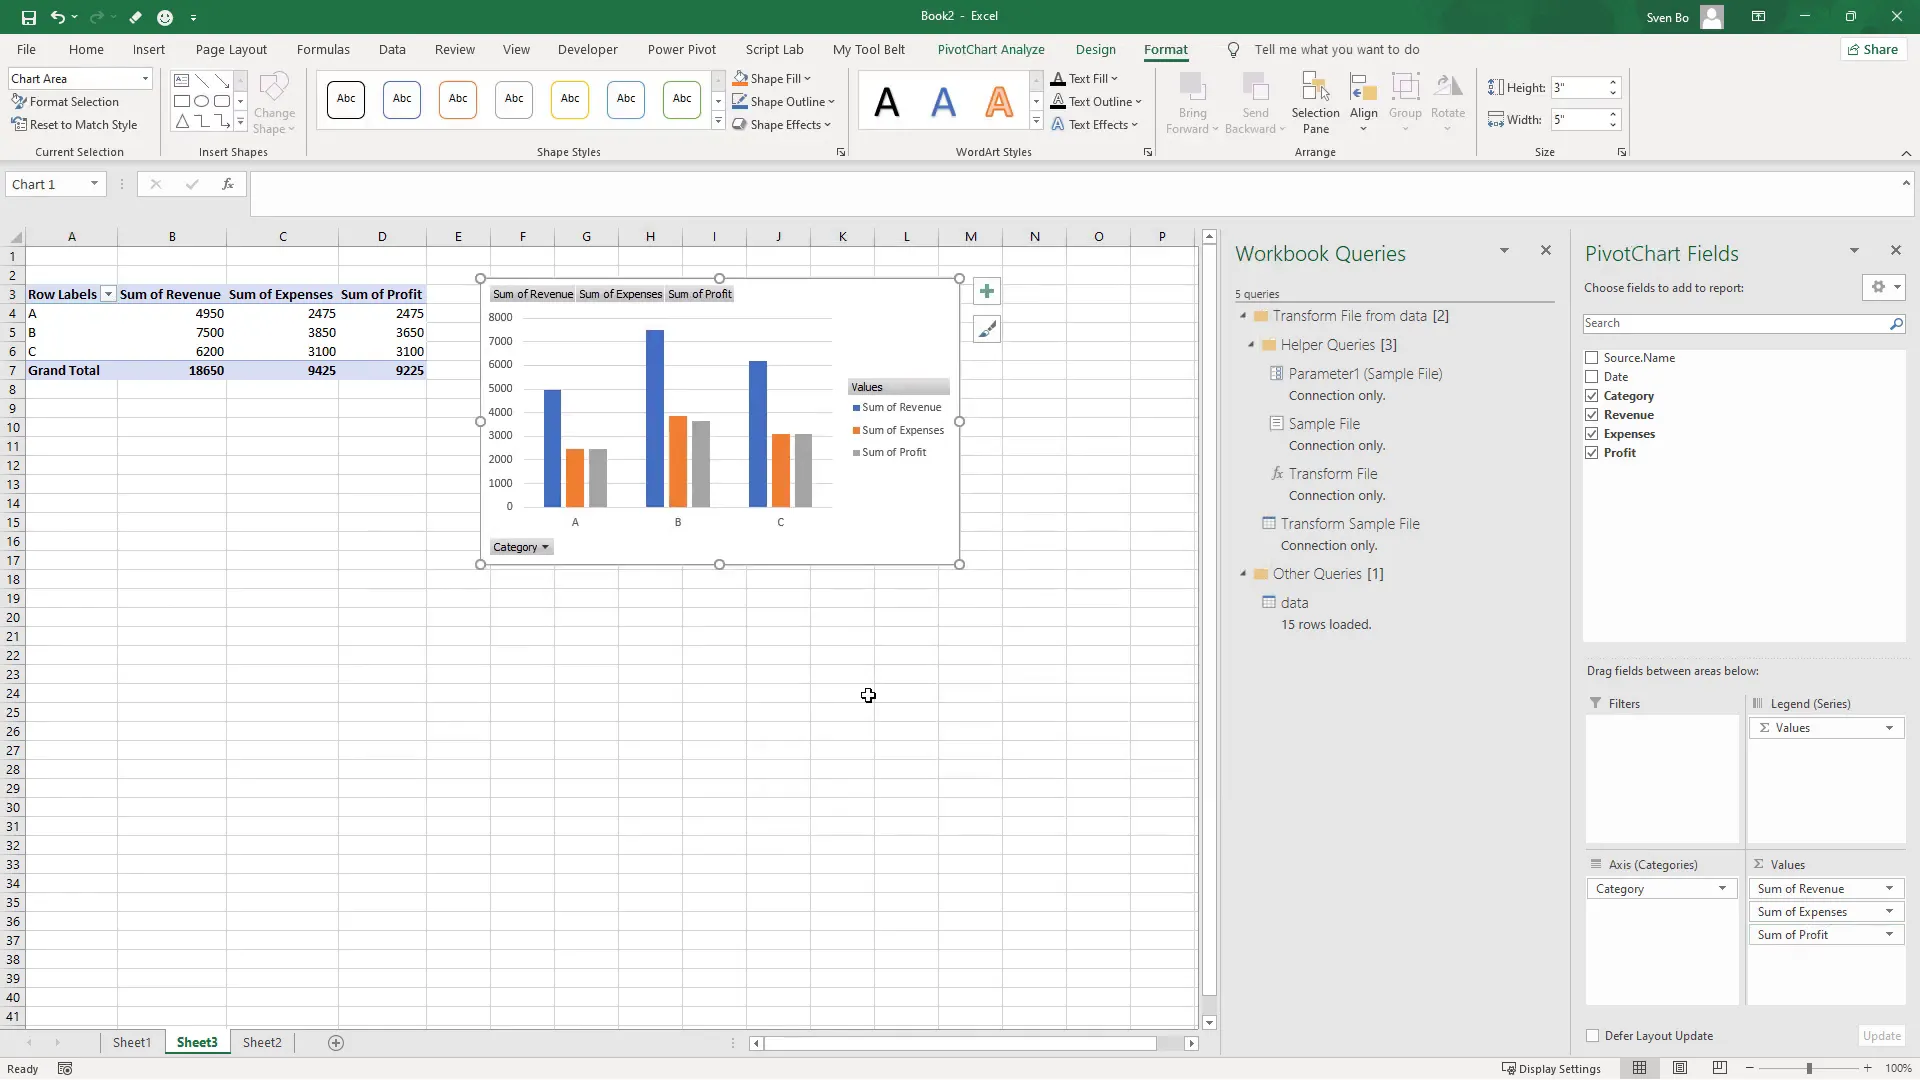
Task: Click the Add Chart Element plus button
Action: point(986,291)
